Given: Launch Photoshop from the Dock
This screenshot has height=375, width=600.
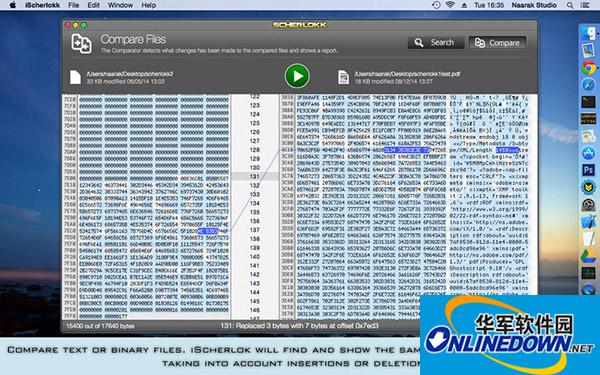Looking at the screenshot, I should (x=588, y=170).
